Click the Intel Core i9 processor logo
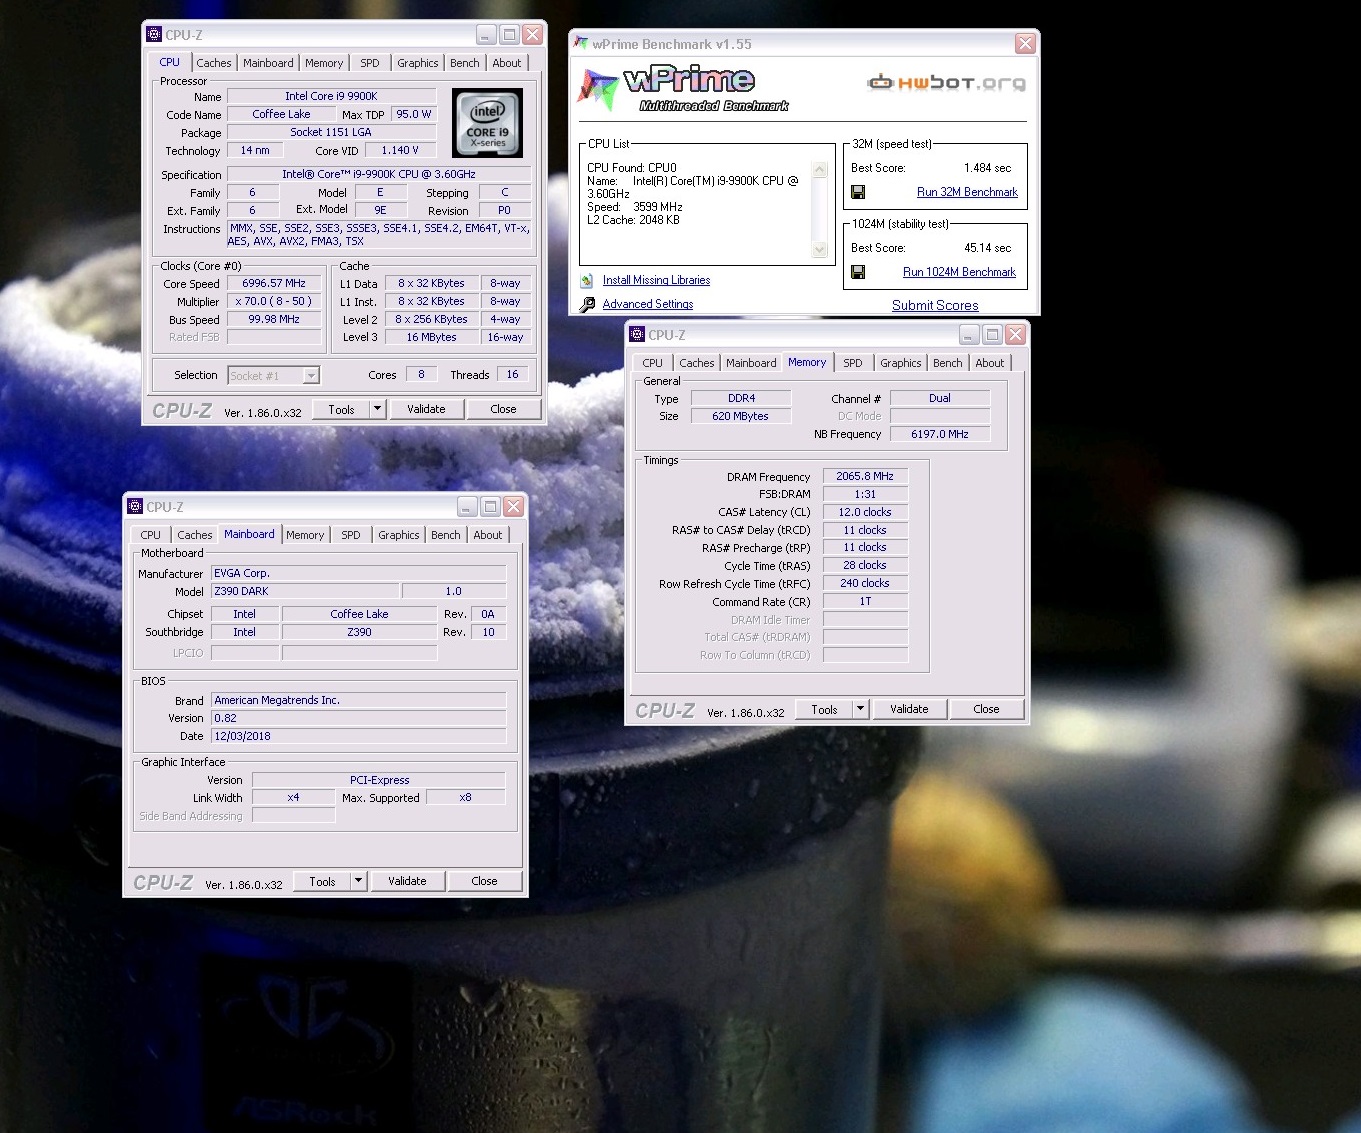Image resolution: width=1361 pixels, height=1133 pixels. click(x=488, y=124)
